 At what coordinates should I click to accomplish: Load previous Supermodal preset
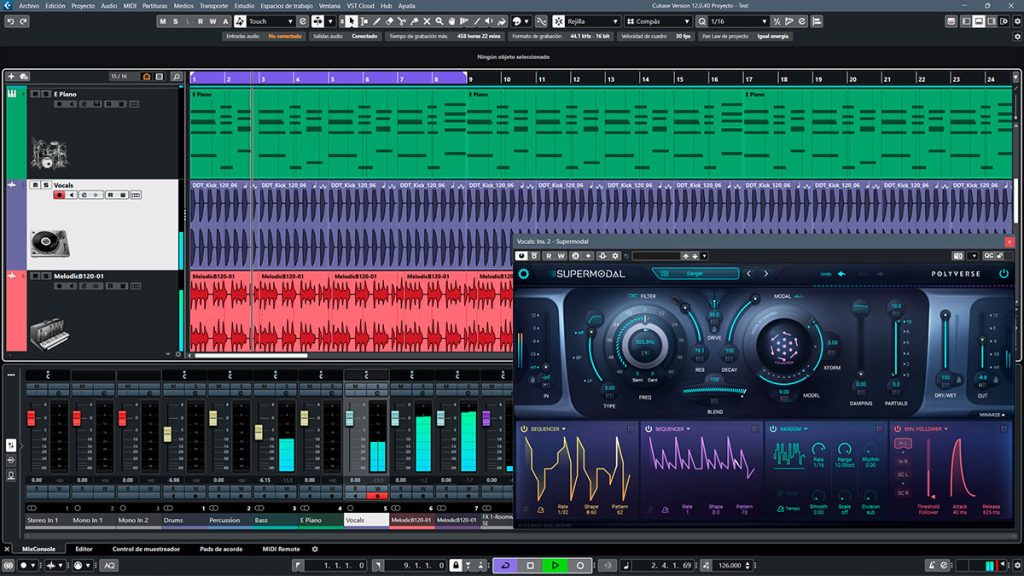pyautogui.click(x=749, y=274)
